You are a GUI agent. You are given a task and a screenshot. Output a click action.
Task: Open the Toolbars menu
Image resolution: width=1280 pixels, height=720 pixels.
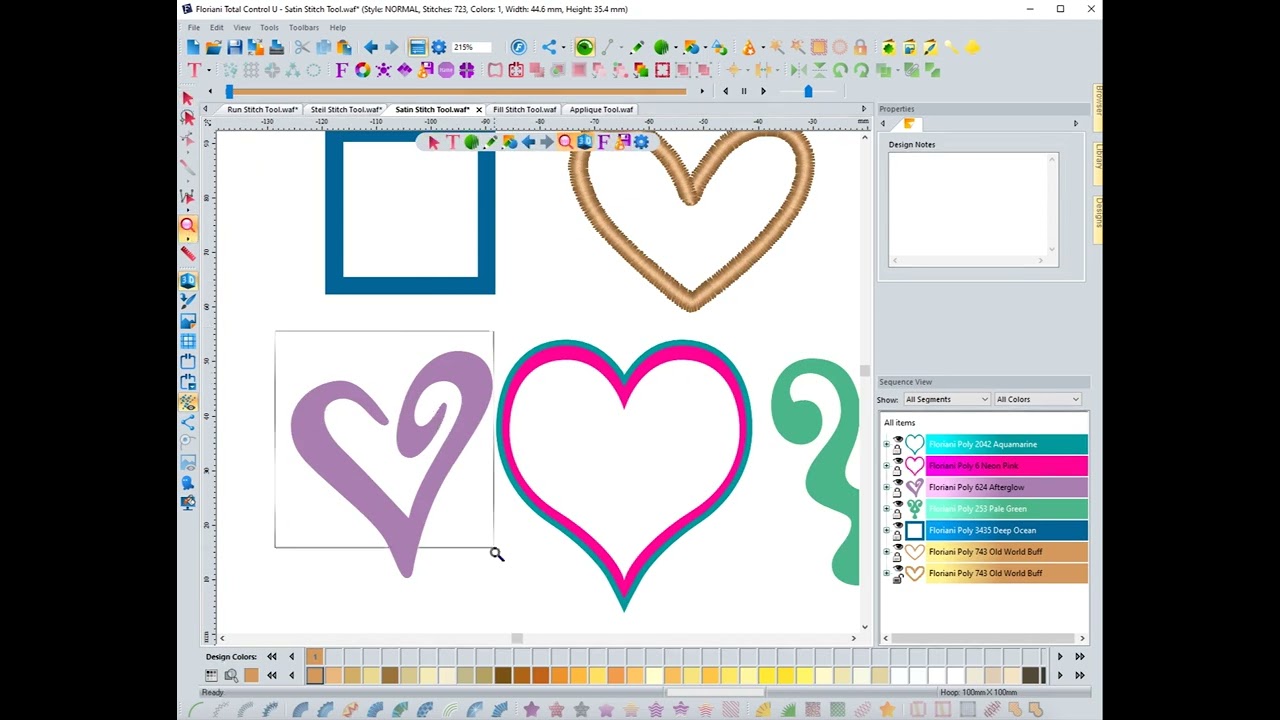(304, 27)
